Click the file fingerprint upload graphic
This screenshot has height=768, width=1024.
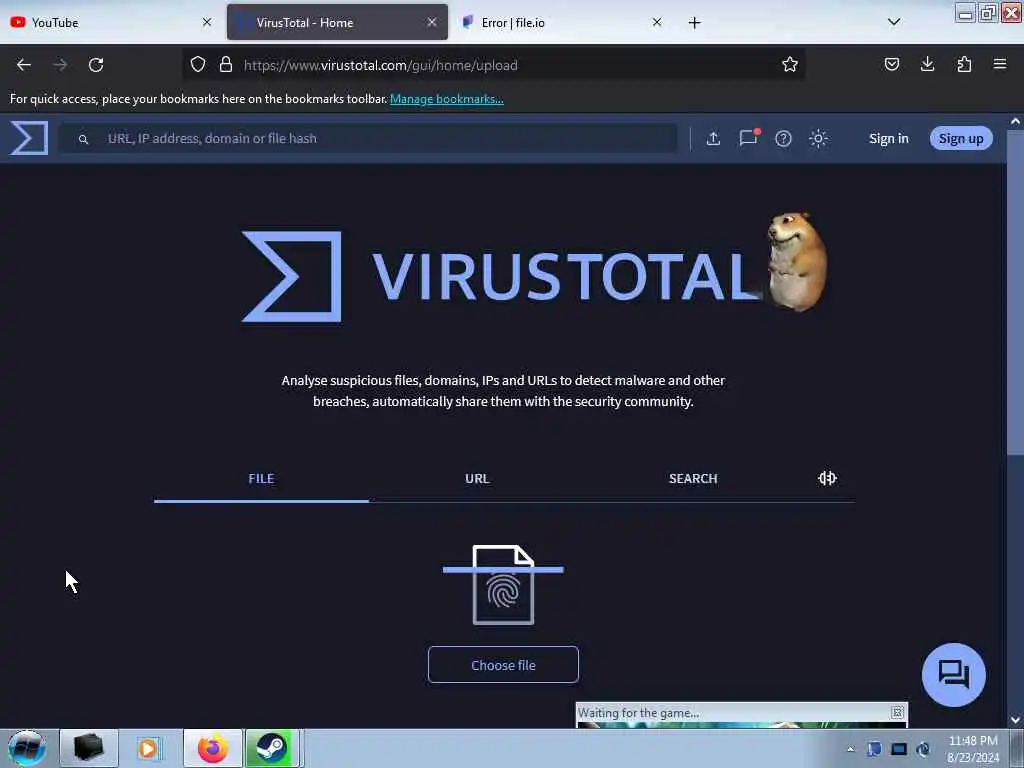(x=503, y=584)
